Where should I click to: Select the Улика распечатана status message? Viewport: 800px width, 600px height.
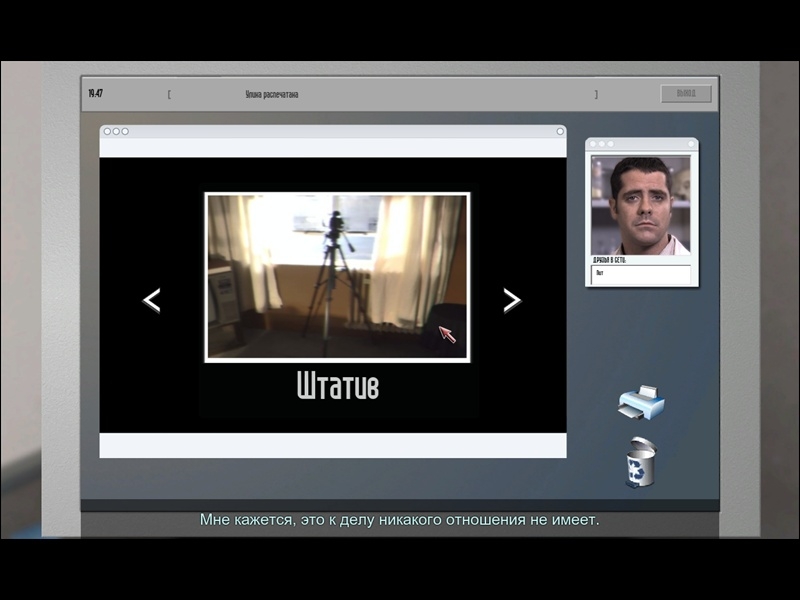pos(272,95)
